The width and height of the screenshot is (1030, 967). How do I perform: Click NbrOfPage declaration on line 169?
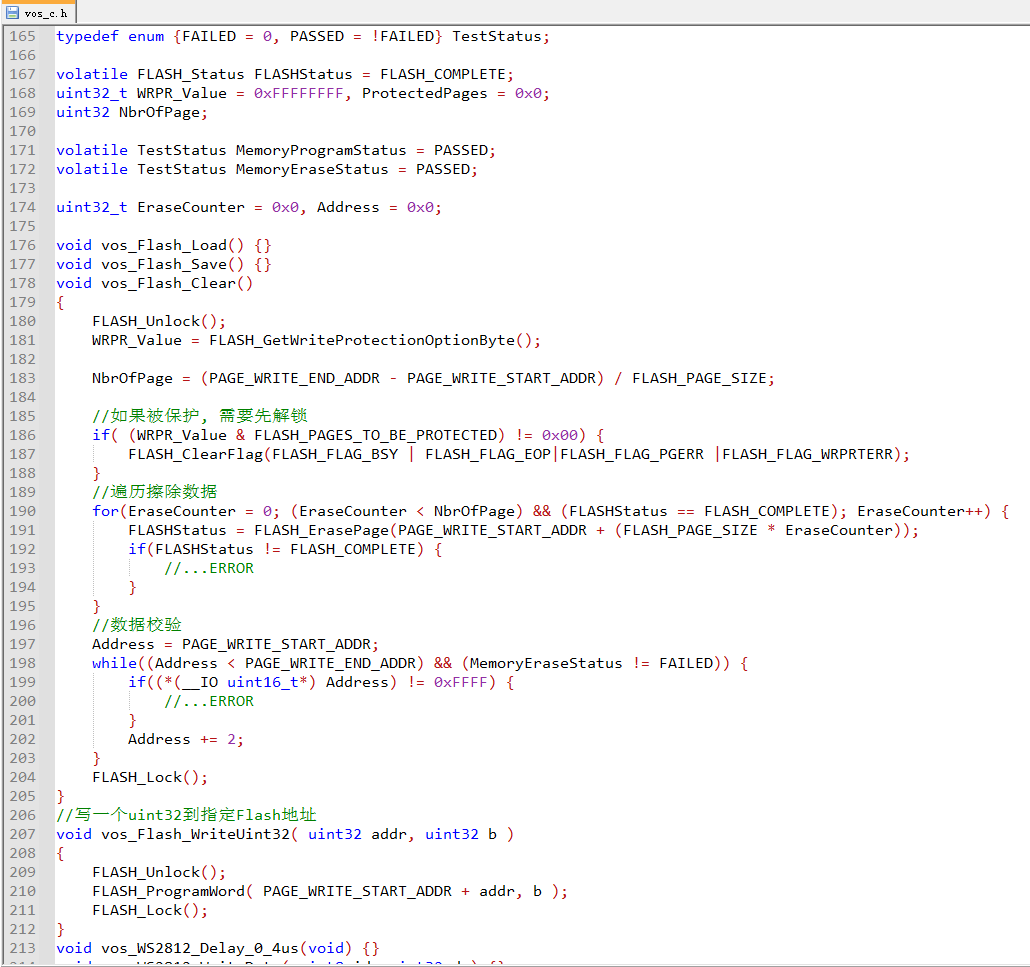pos(159,112)
